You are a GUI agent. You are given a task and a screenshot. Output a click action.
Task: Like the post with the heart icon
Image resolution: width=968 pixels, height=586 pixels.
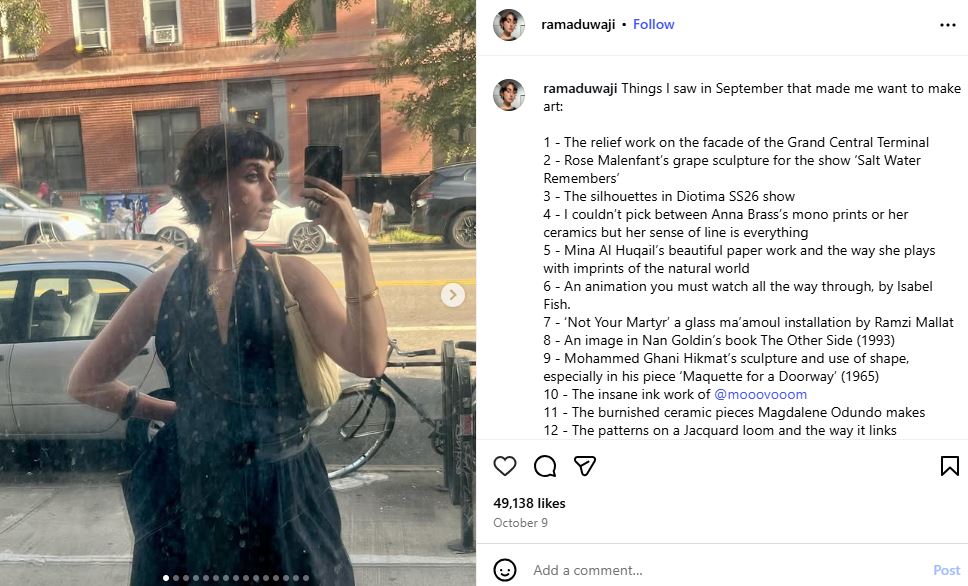(505, 466)
